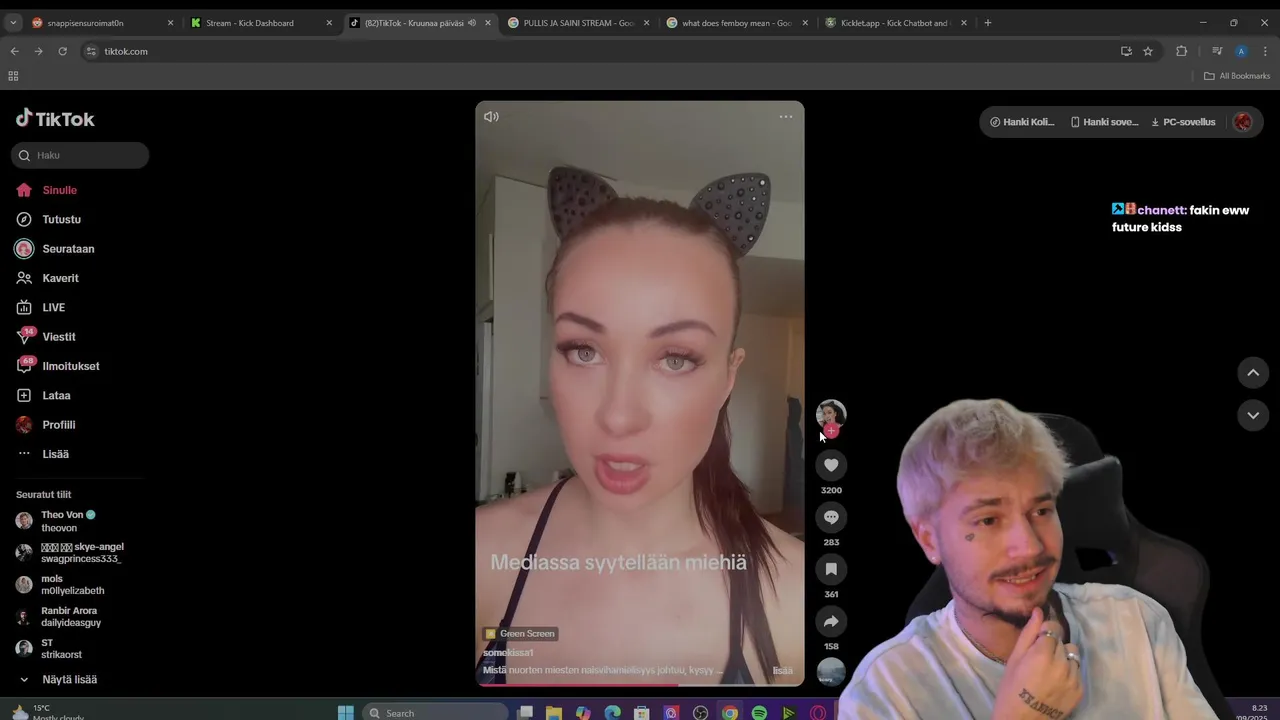Expand Näytä lisää followed accounts
This screenshot has height=720, width=1280.
(x=69, y=680)
